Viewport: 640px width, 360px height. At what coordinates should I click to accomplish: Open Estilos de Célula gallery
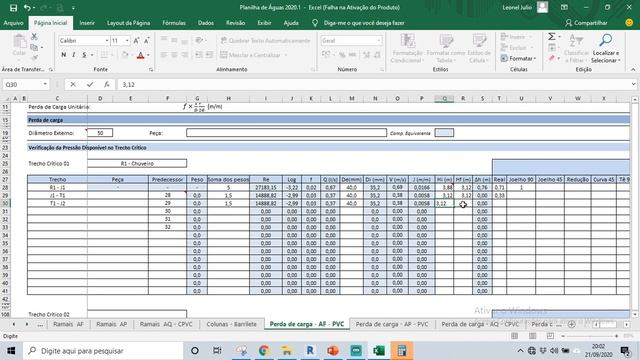click(478, 48)
